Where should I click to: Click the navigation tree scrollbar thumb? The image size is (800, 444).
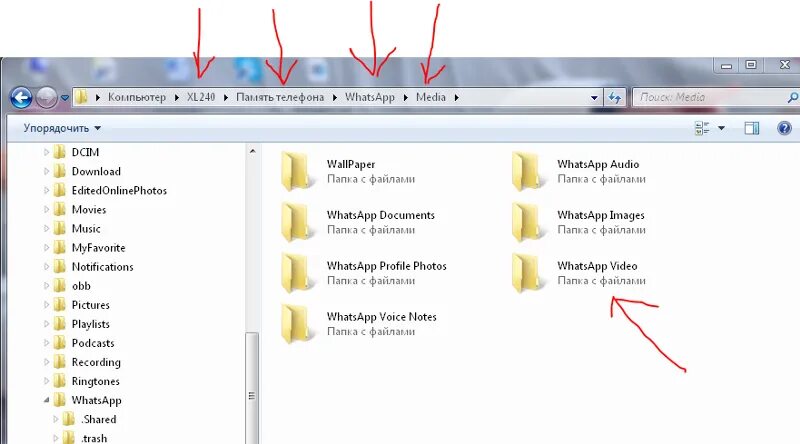[x=252, y=388]
